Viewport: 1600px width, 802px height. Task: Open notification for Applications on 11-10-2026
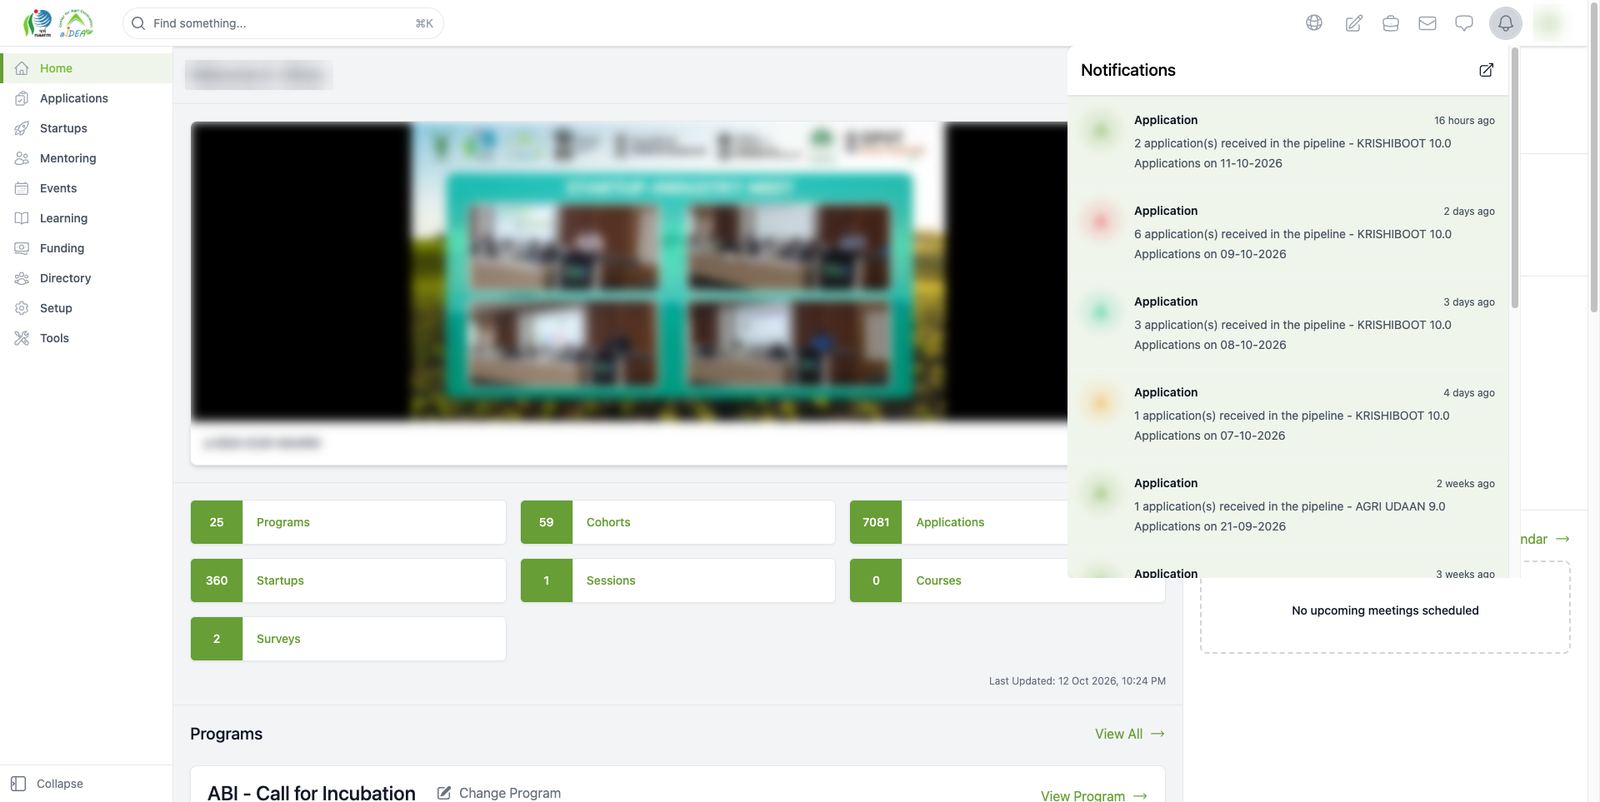point(1288,141)
